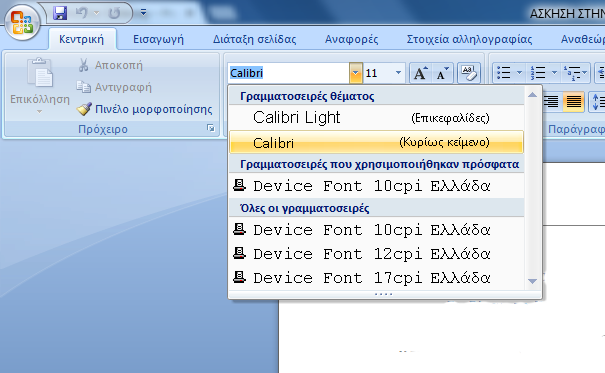The width and height of the screenshot is (605, 373).
Task: Choose Device Font 12cpi Ελλάδα
Action: coord(377,254)
